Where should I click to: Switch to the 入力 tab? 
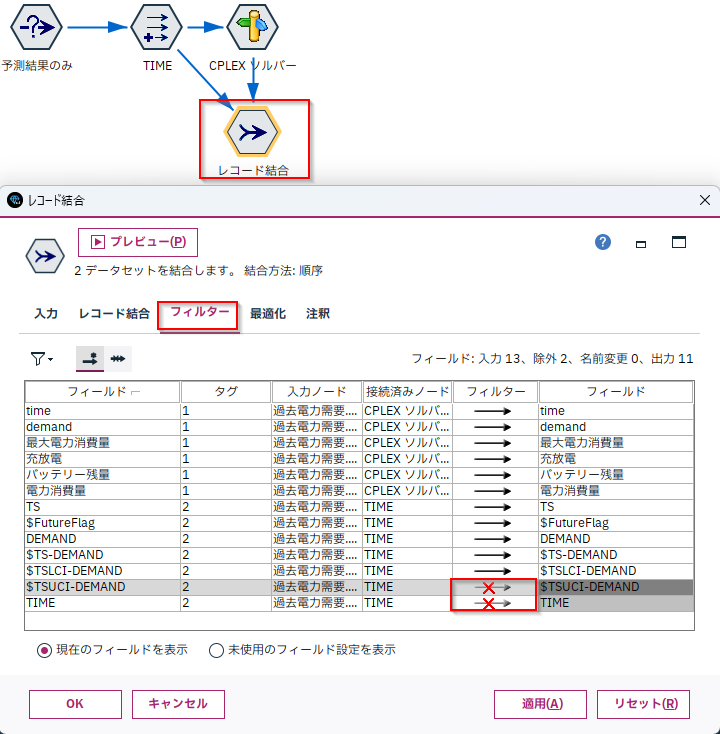click(x=46, y=314)
